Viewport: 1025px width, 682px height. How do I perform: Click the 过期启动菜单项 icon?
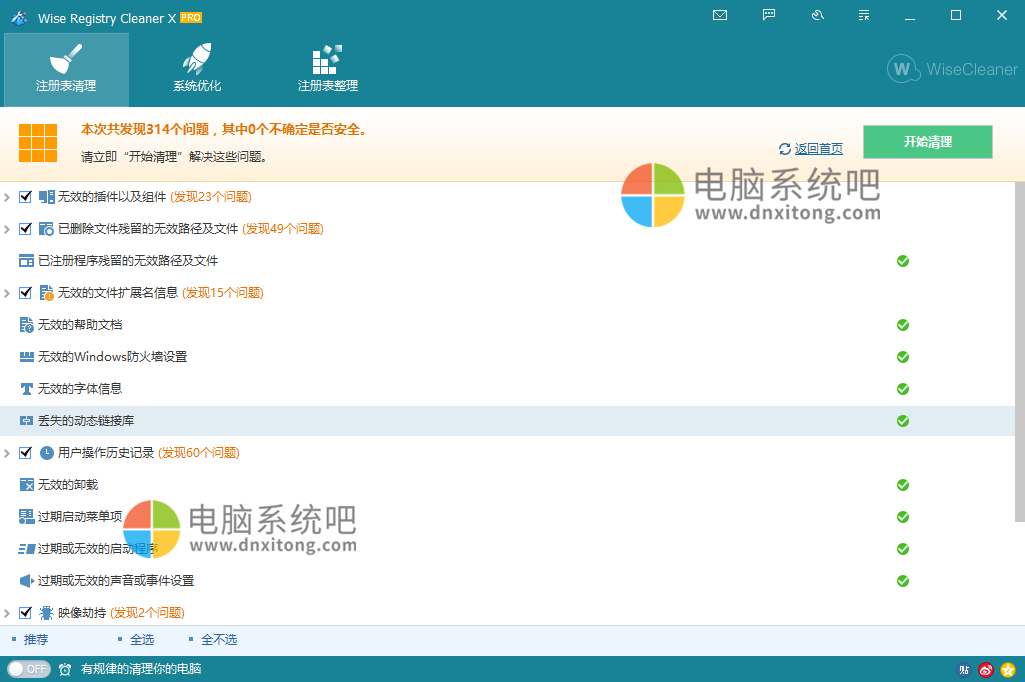(26, 517)
